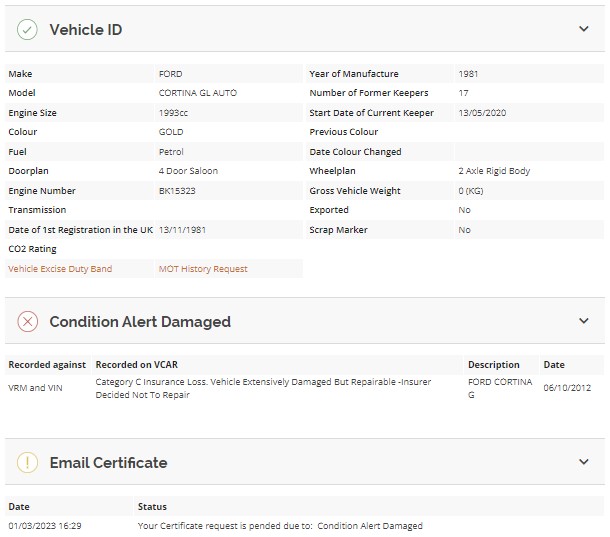The height and width of the screenshot is (537, 610).
Task: Click the green checkmark Vehicle ID icon
Action: (x=27, y=30)
